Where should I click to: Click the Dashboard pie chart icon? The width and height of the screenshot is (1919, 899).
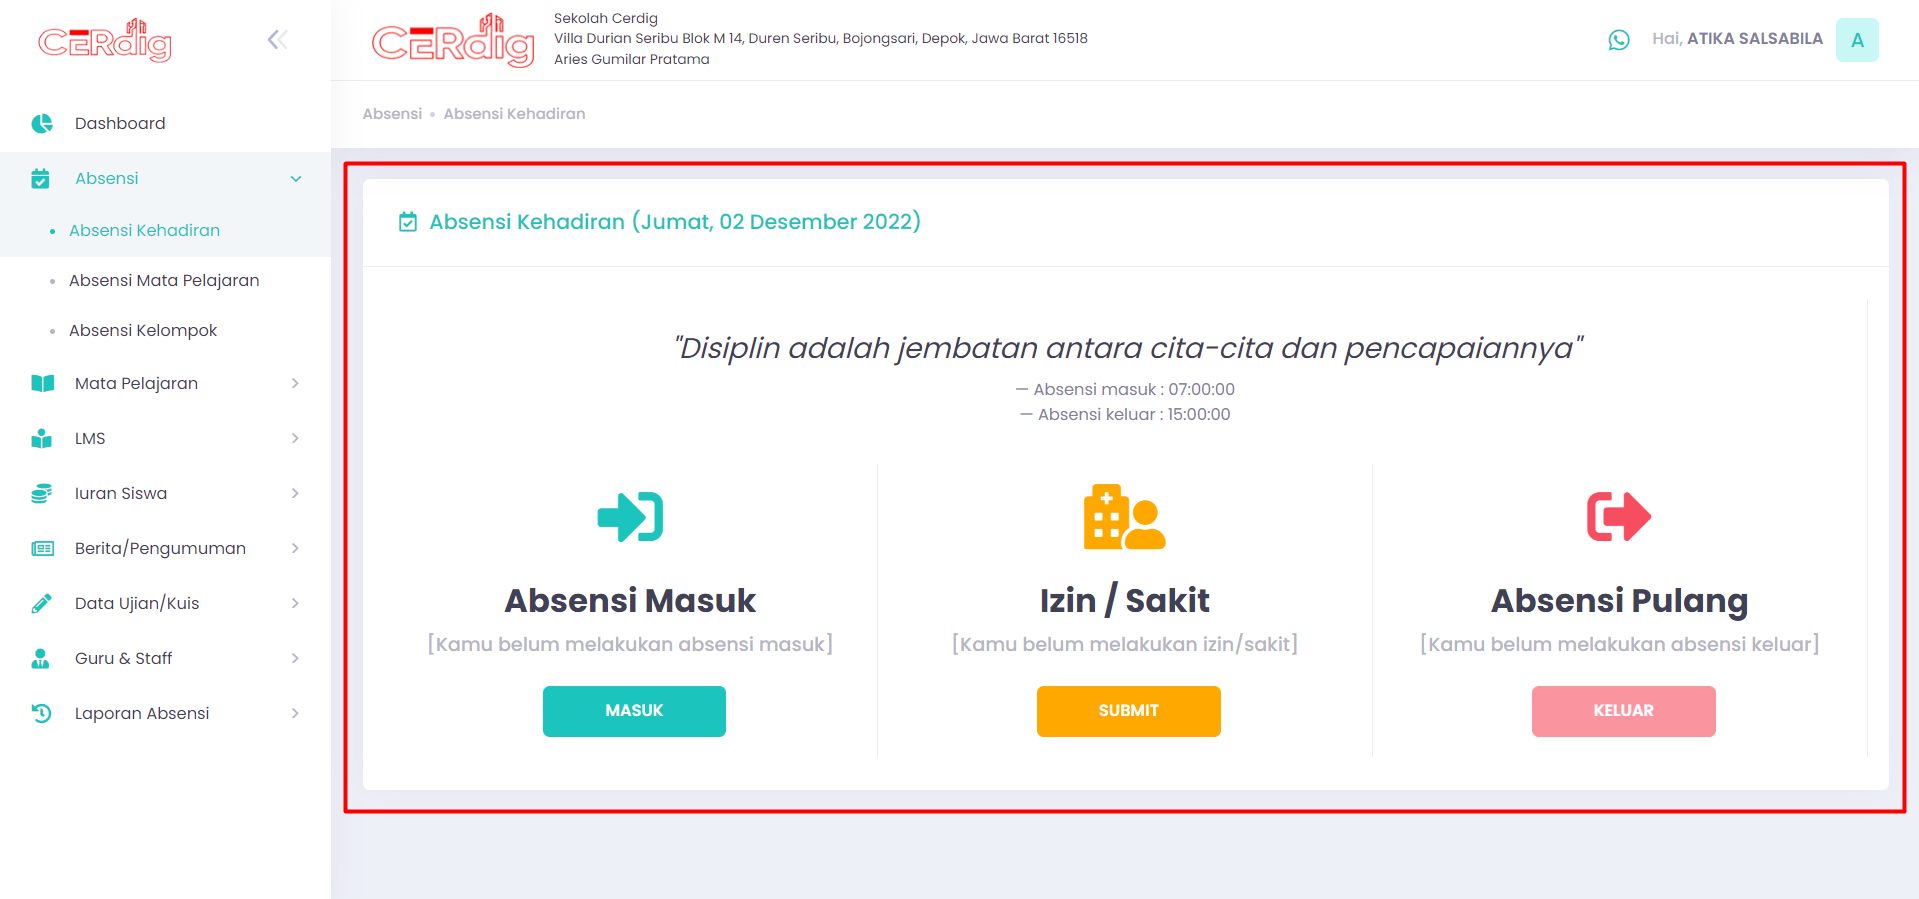(x=42, y=123)
